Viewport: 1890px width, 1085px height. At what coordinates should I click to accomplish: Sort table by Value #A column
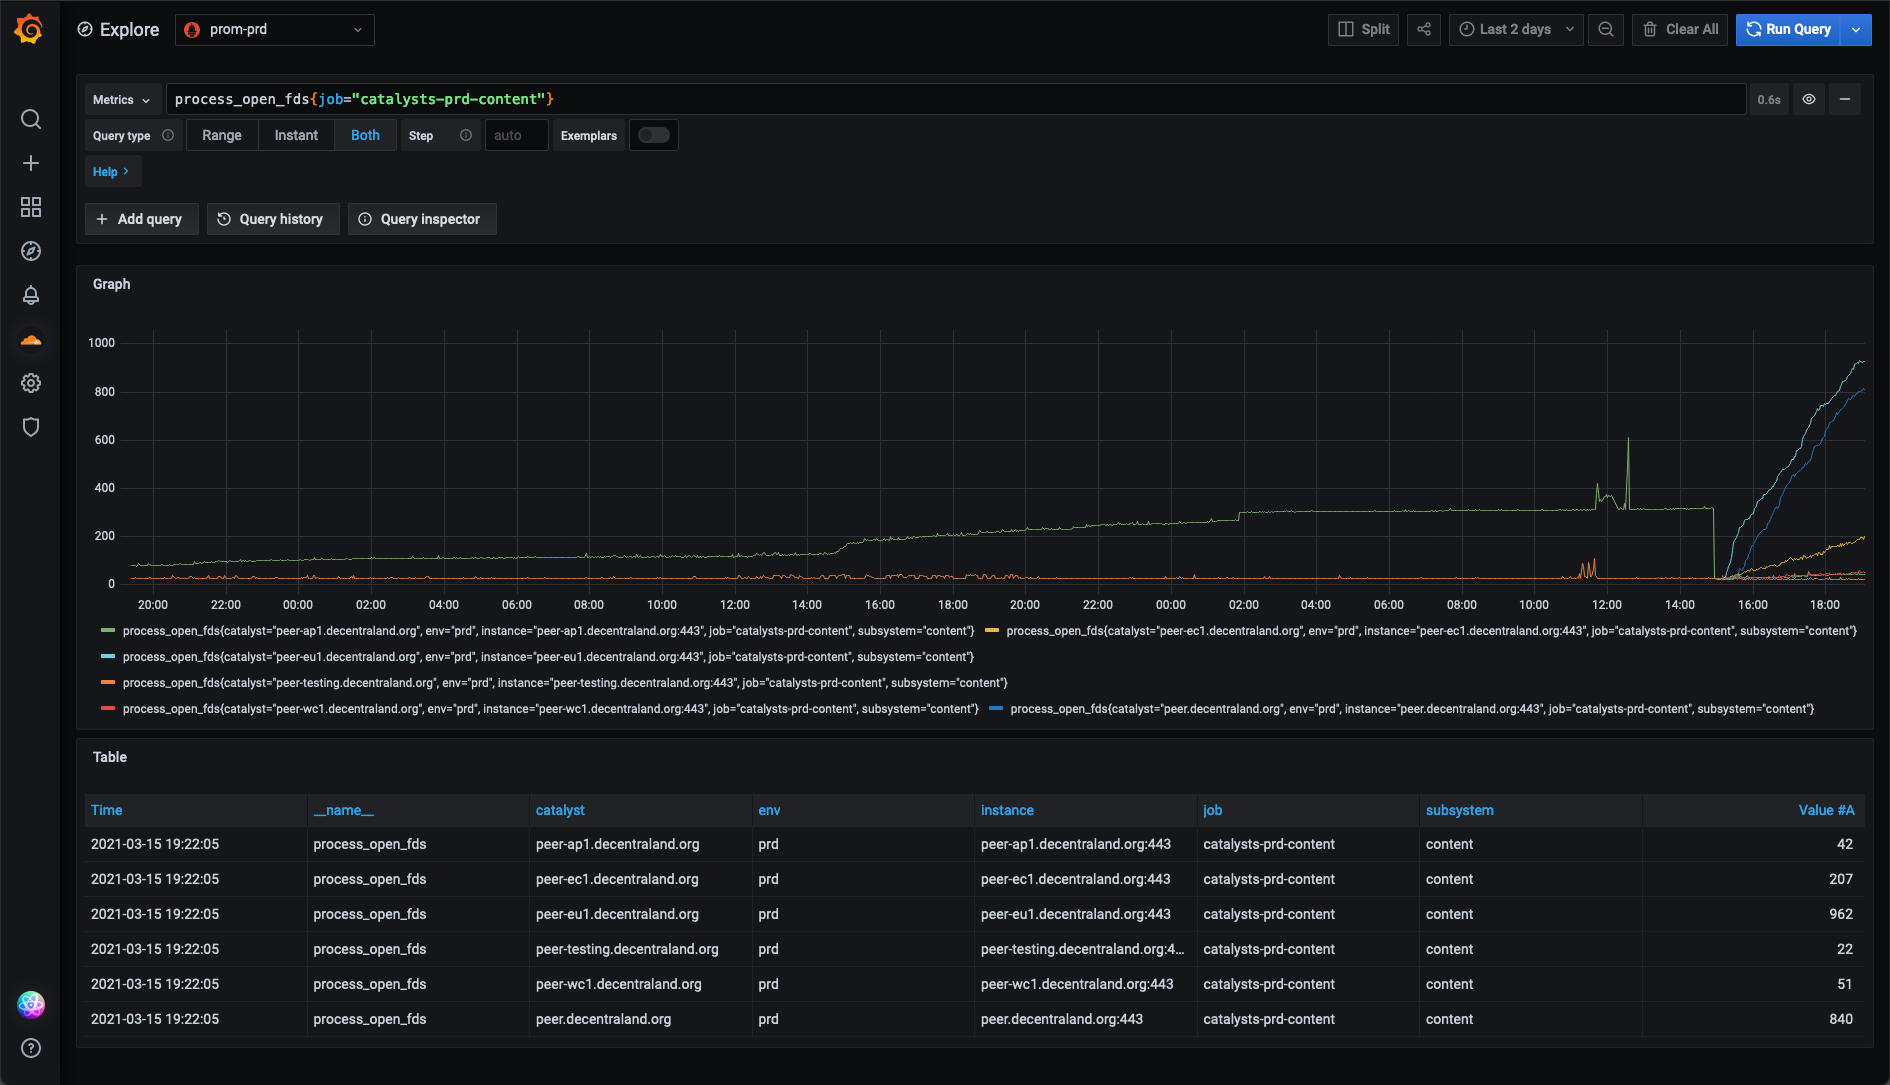pos(1826,810)
